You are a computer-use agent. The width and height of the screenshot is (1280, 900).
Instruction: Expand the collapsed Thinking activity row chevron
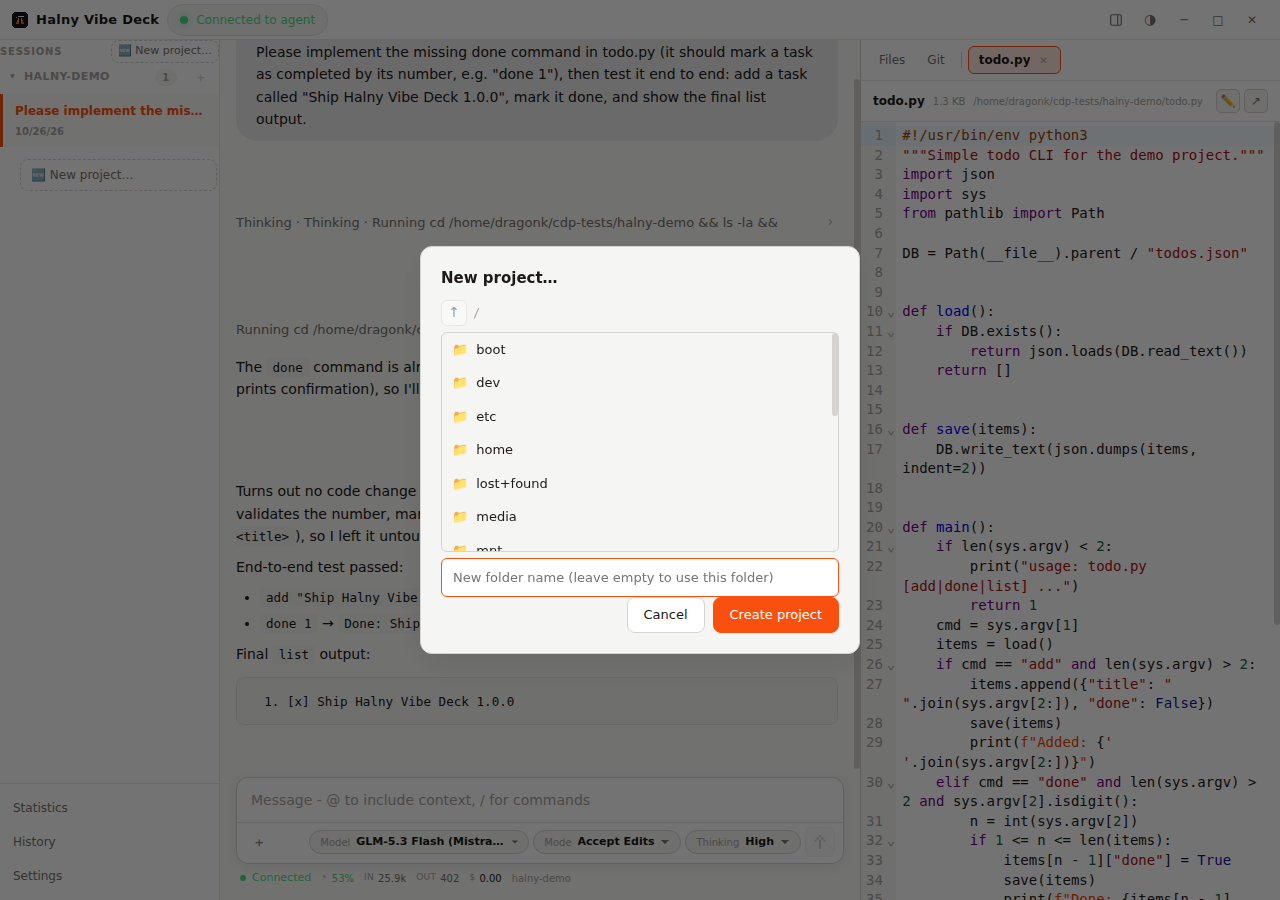(829, 222)
